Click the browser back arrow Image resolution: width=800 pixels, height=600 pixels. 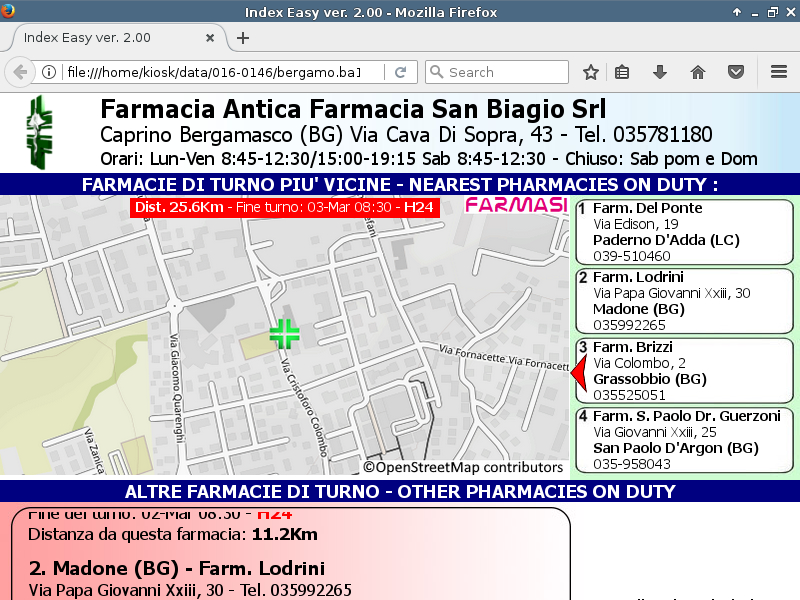click(x=19, y=72)
